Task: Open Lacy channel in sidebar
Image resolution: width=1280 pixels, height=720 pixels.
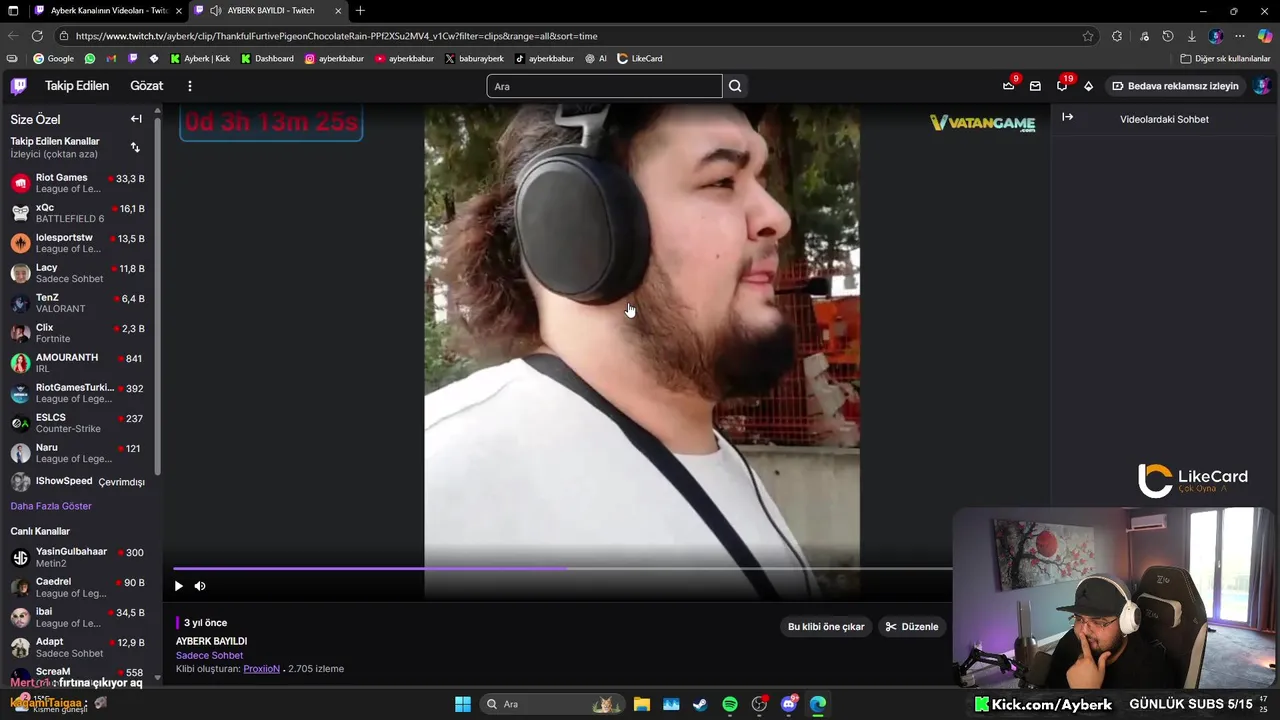Action: pos(78,273)
